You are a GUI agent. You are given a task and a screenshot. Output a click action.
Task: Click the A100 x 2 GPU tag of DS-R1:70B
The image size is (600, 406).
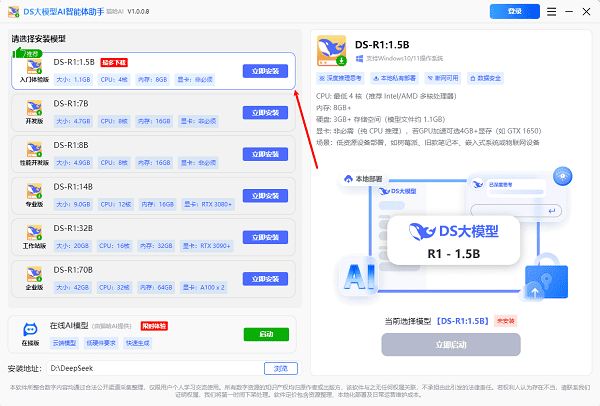pos(204,287)
